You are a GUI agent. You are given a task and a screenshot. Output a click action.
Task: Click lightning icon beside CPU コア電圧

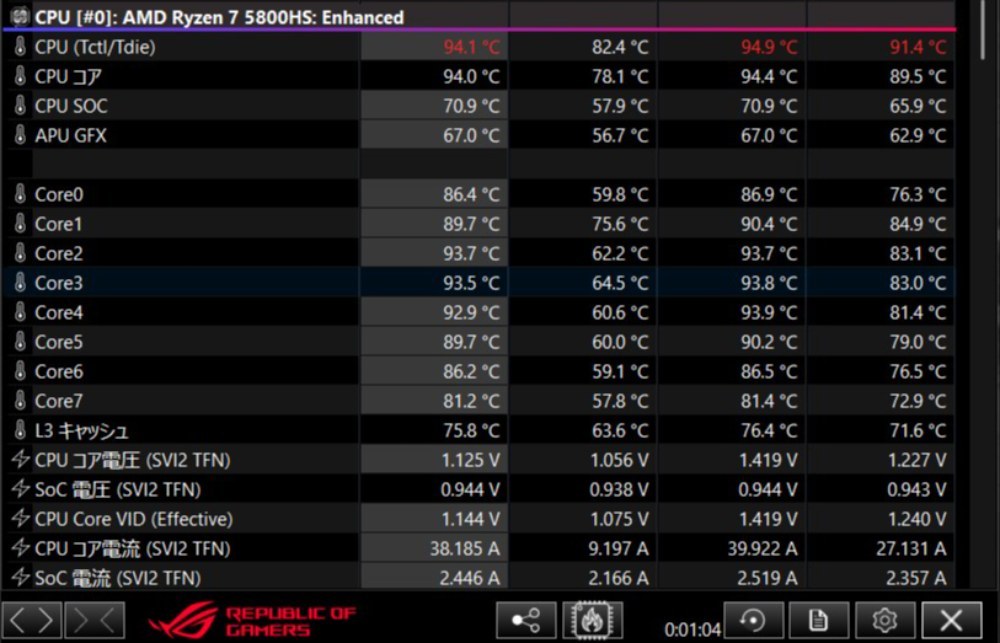click(x=20, y=460)
